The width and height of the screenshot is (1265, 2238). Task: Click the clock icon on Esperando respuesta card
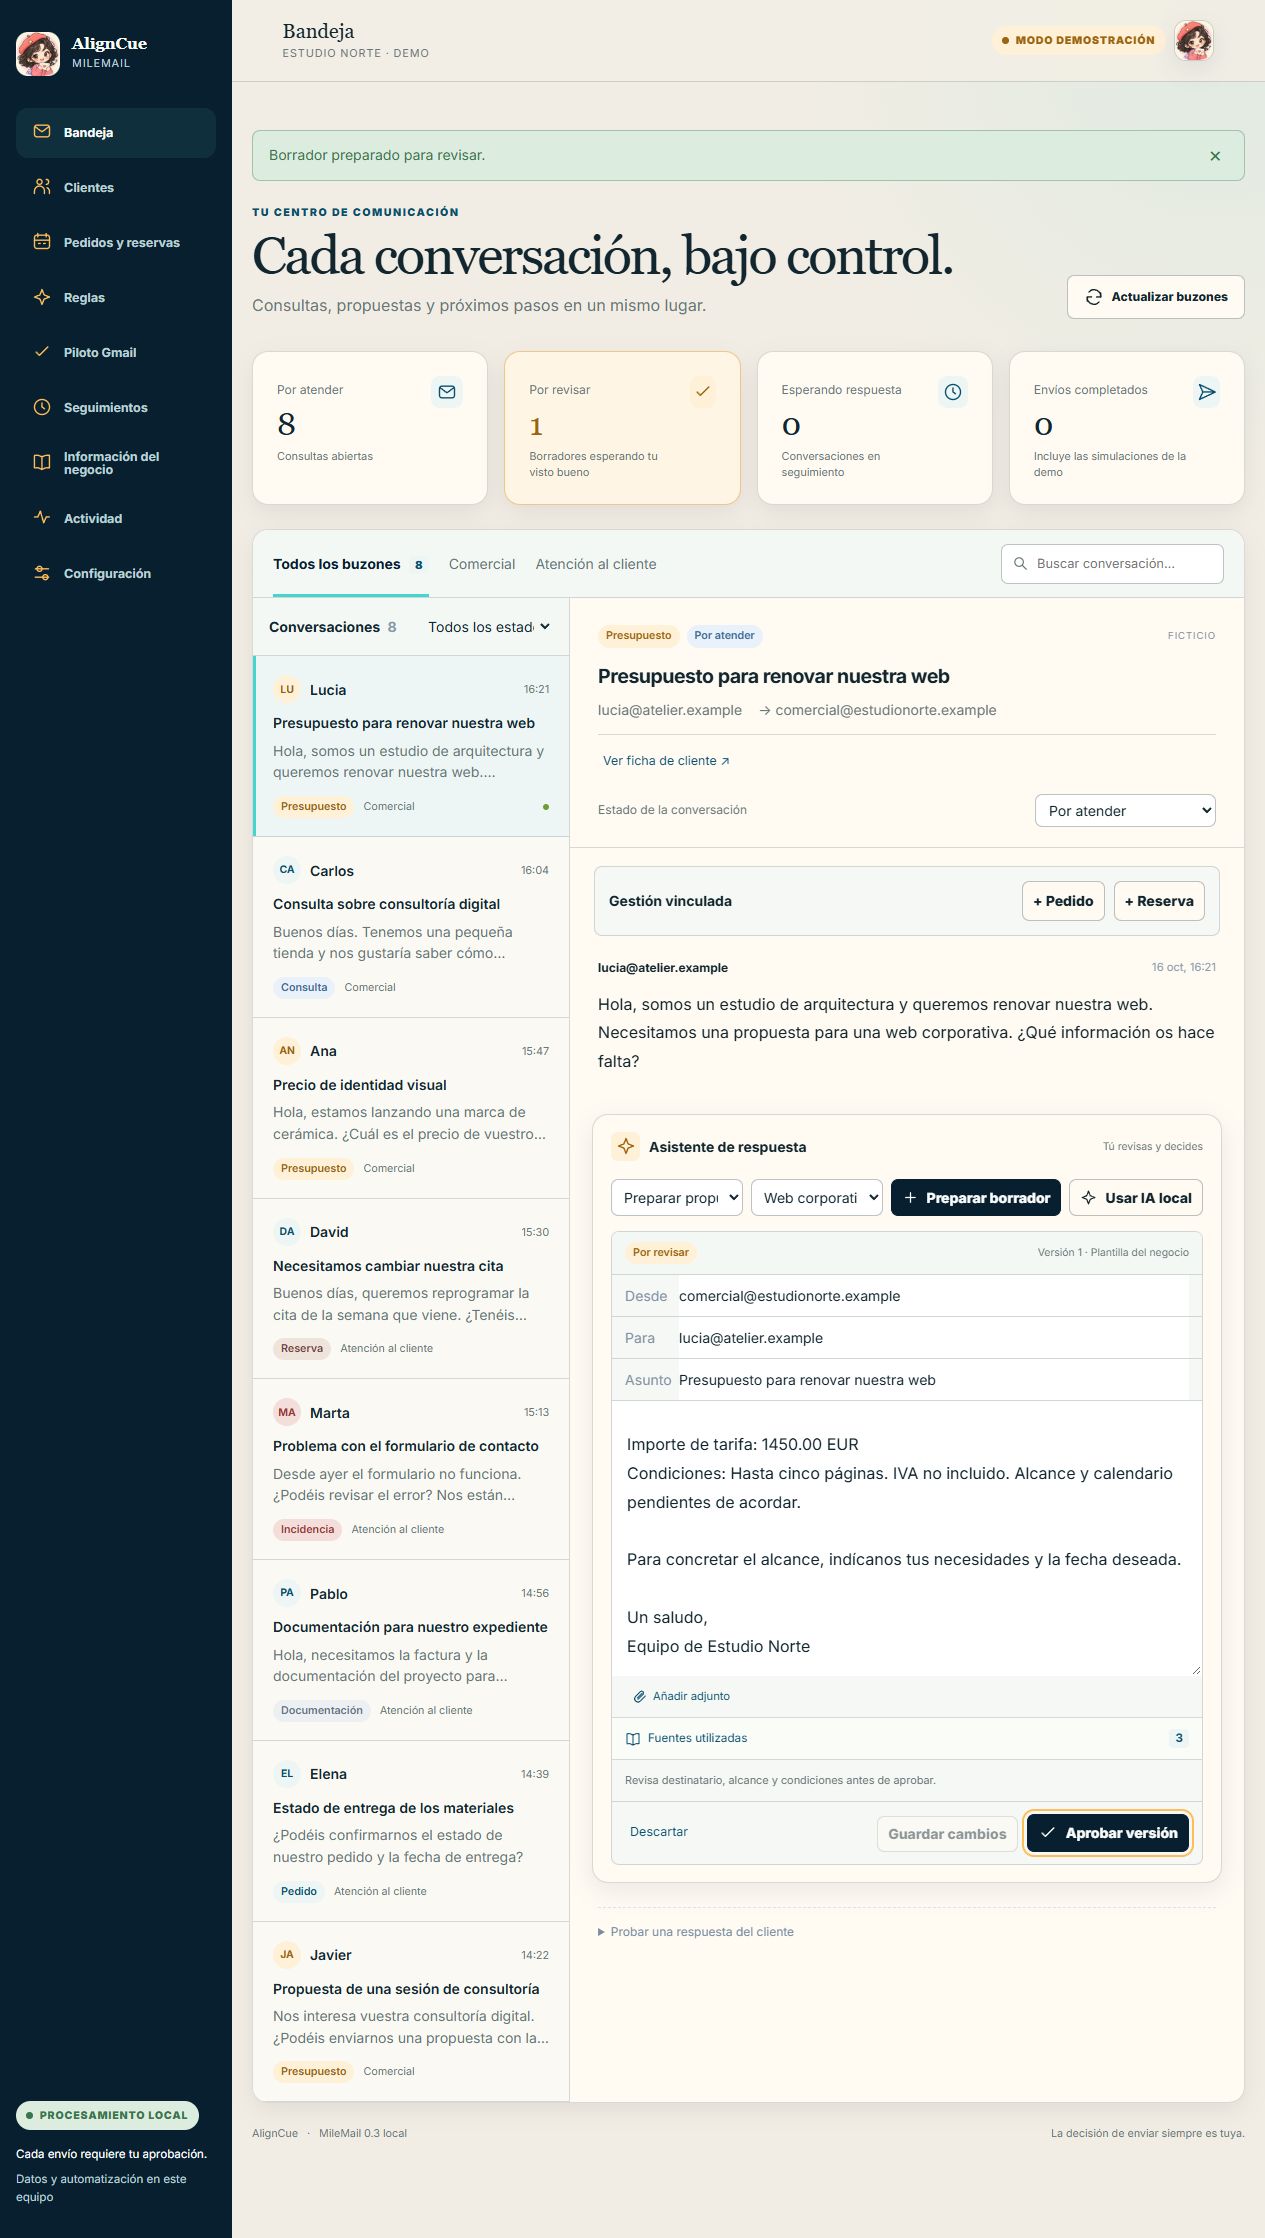953,392
